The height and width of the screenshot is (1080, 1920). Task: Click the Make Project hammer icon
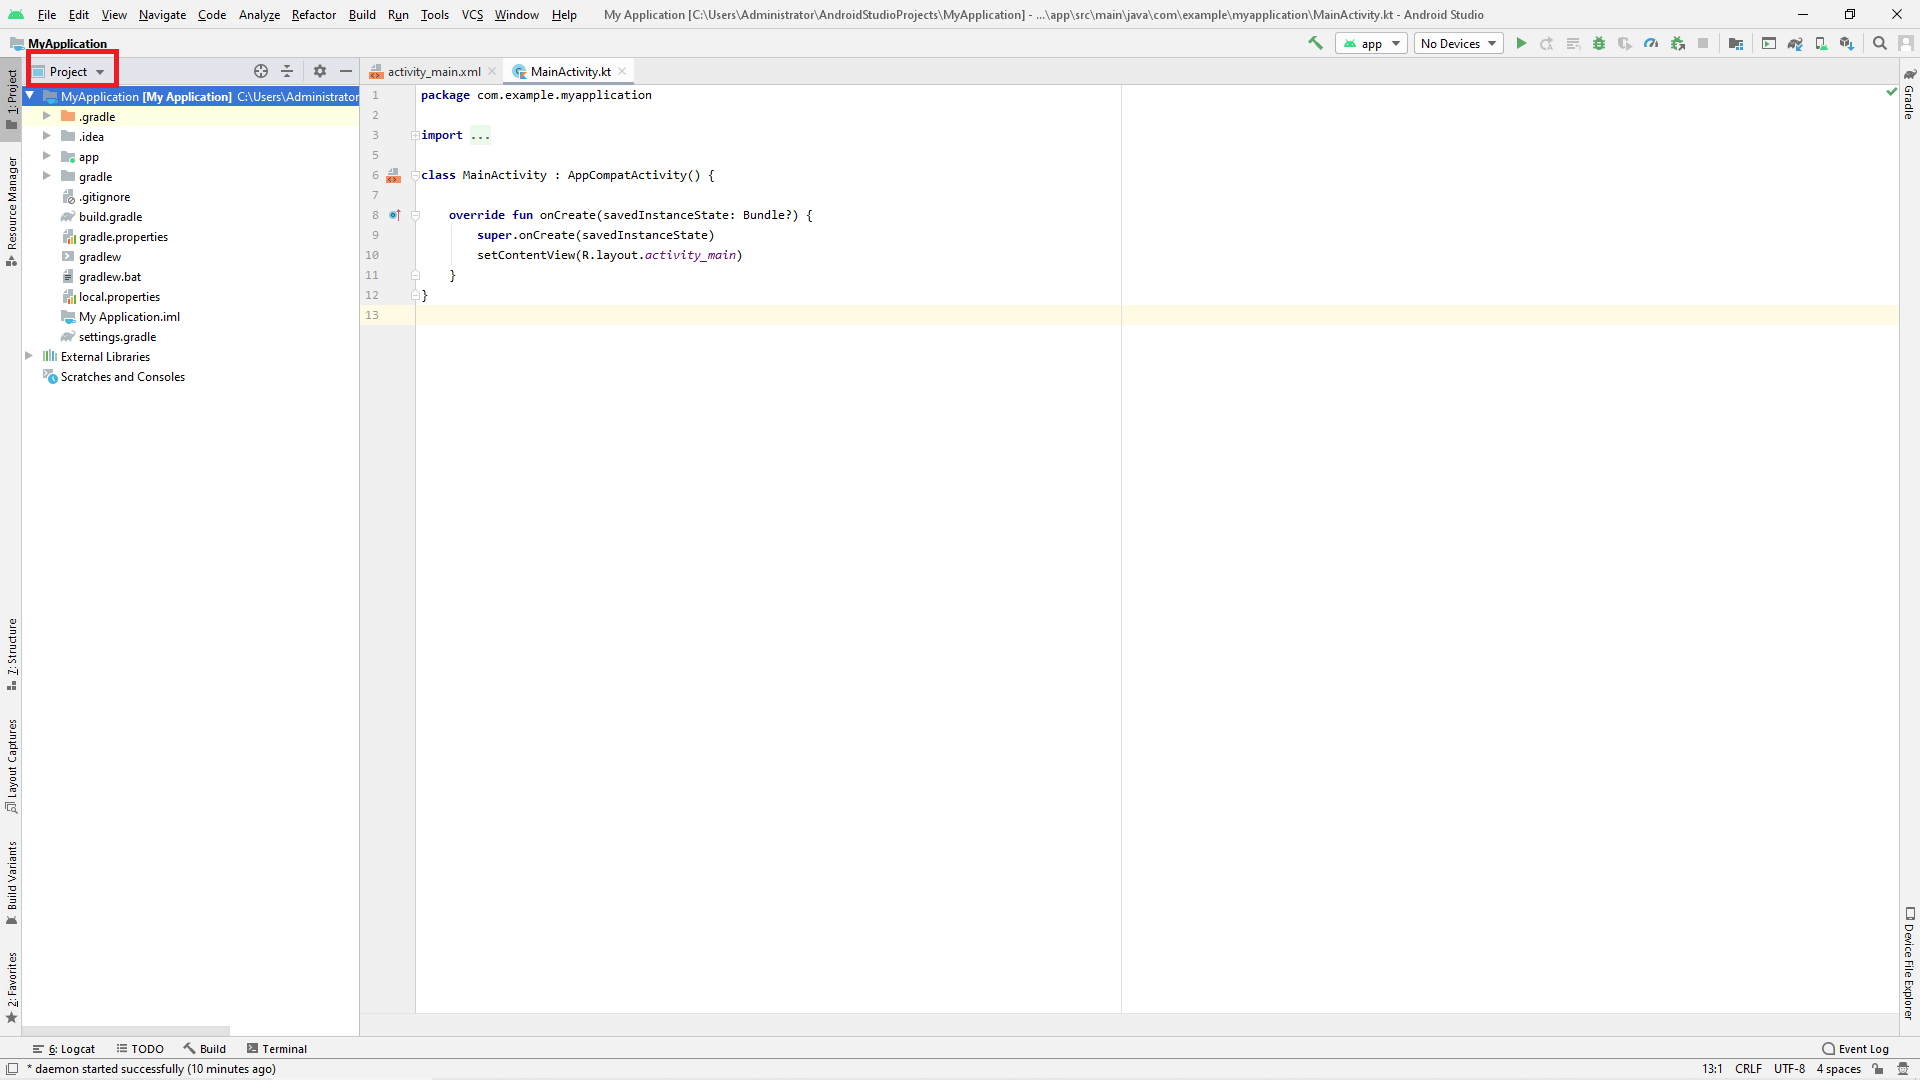click(1315, 43)
